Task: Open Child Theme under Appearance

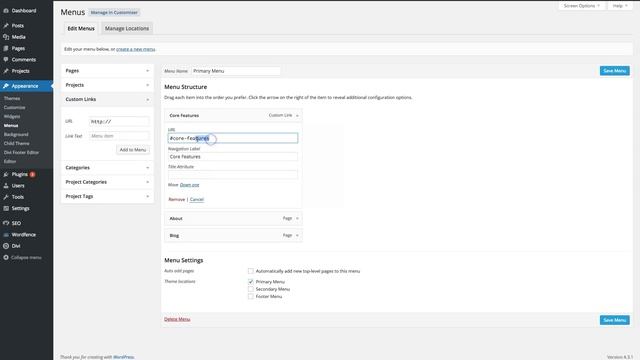Action: click(x=16, y=143)
